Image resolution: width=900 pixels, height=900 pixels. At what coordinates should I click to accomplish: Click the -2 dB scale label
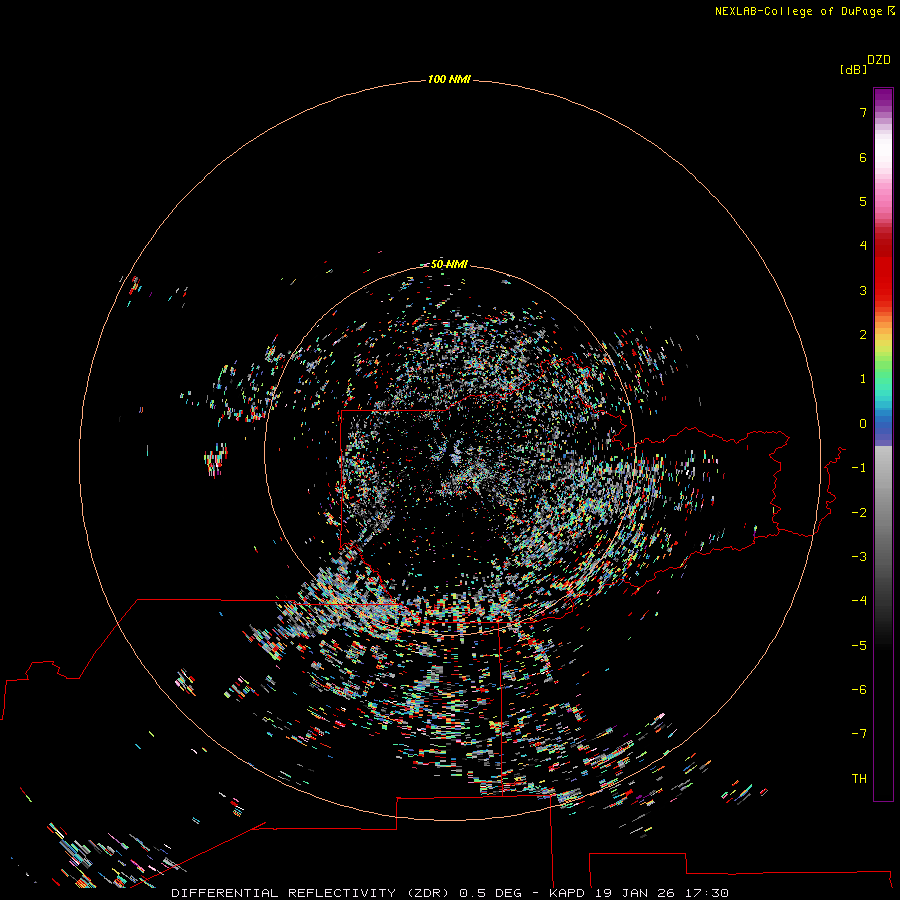(859, 512)
